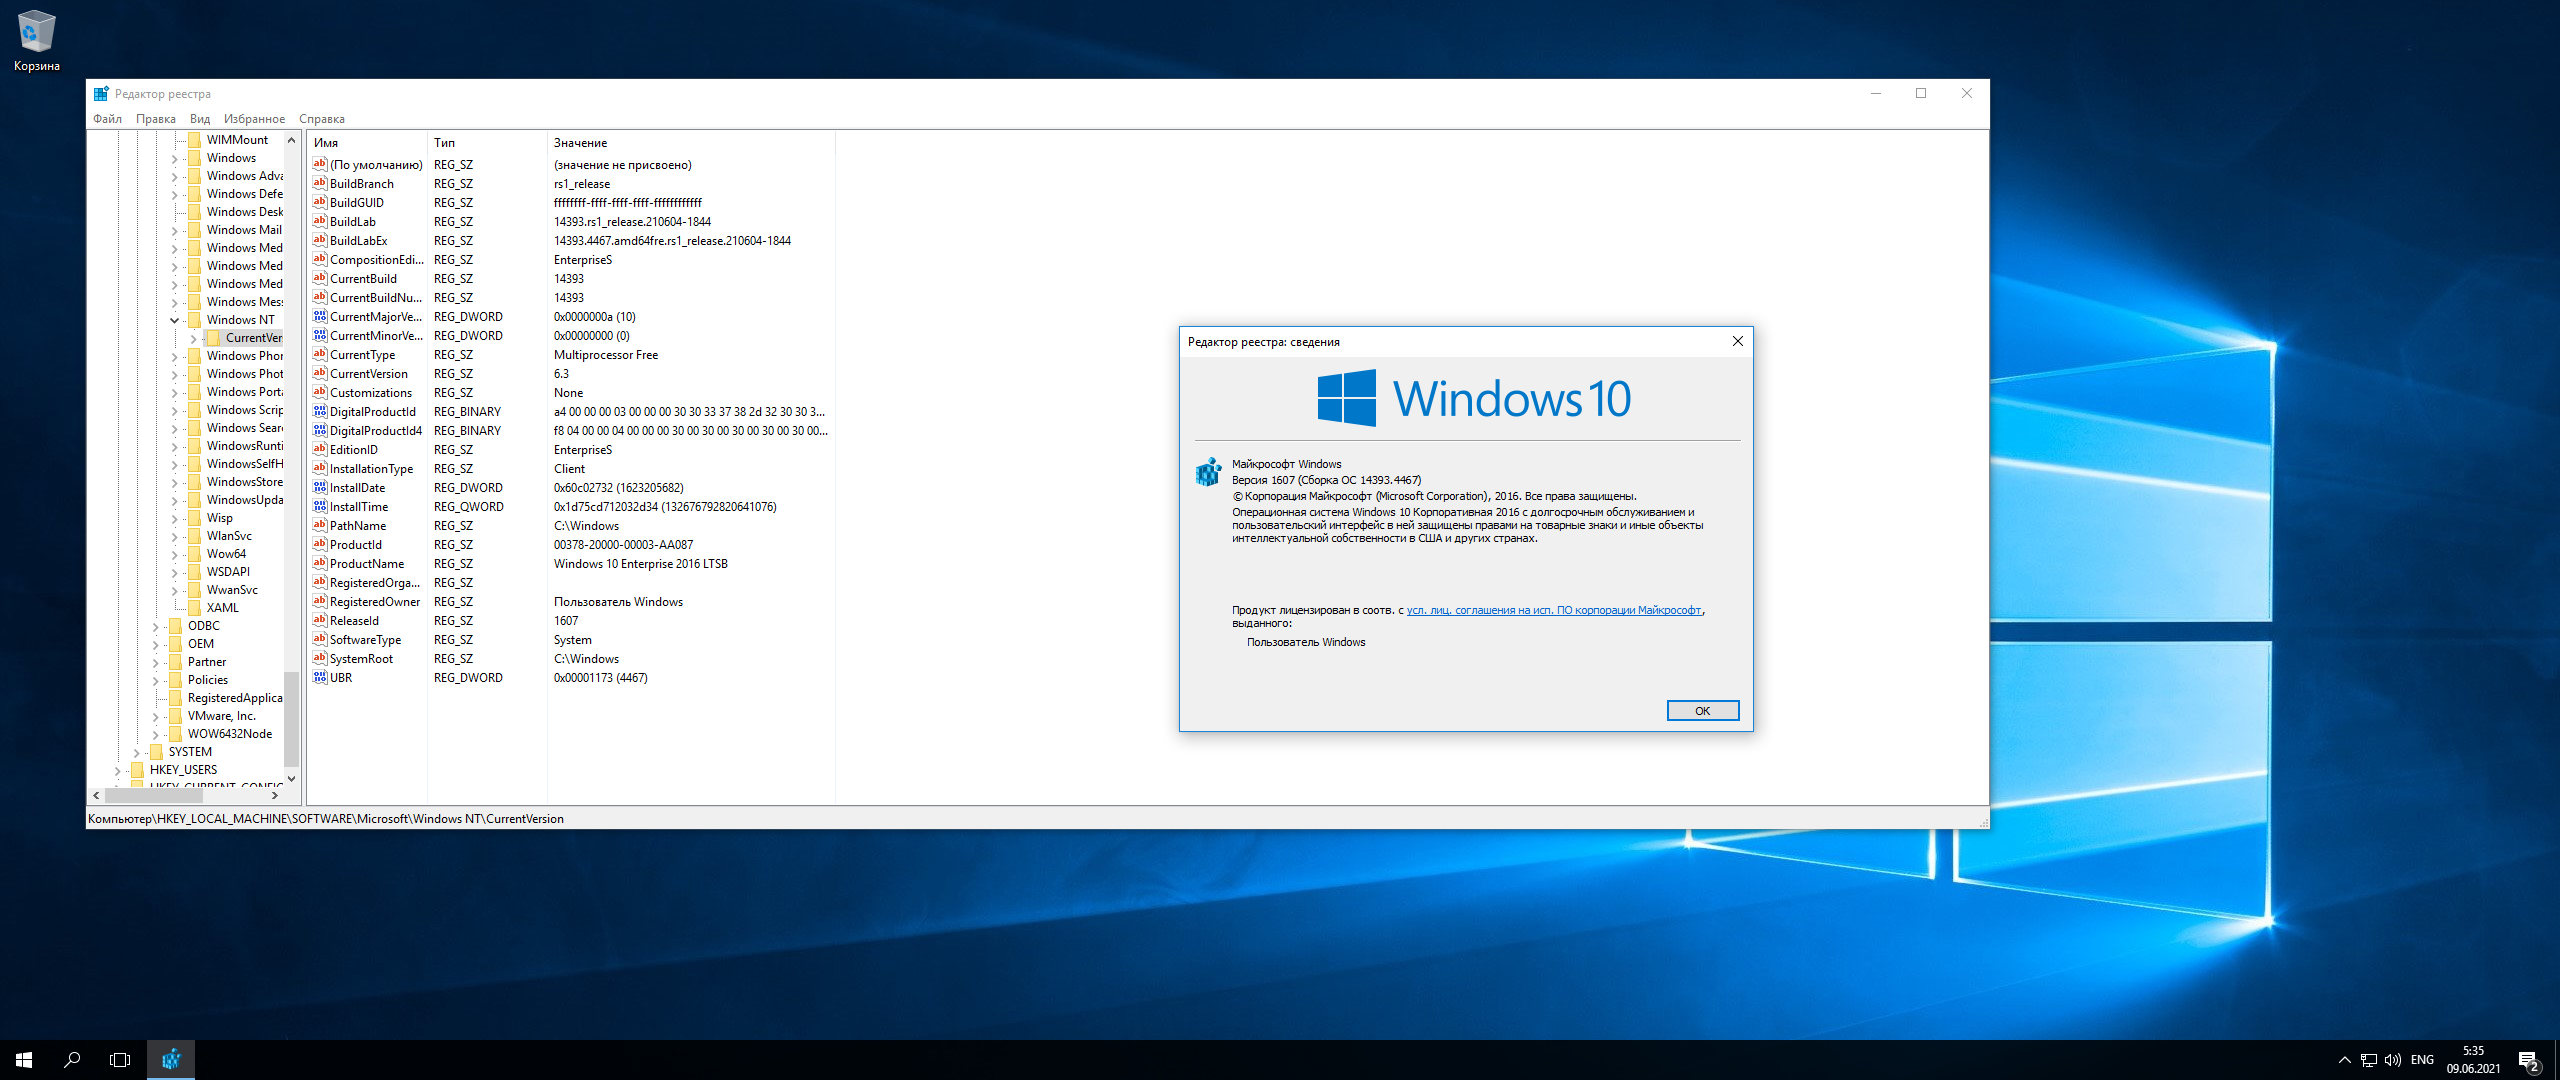This screenshot has width=2560, height=1080.
Task: Click the Registry Editor title bar icon
Action: 101,94
